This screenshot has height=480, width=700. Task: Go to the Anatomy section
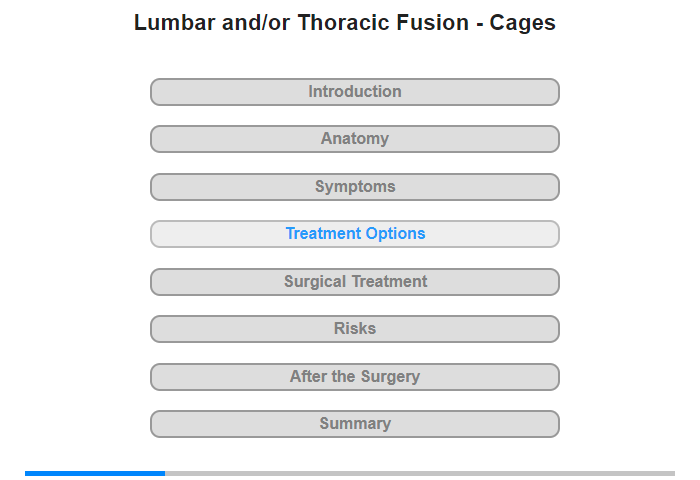point(354,139)
